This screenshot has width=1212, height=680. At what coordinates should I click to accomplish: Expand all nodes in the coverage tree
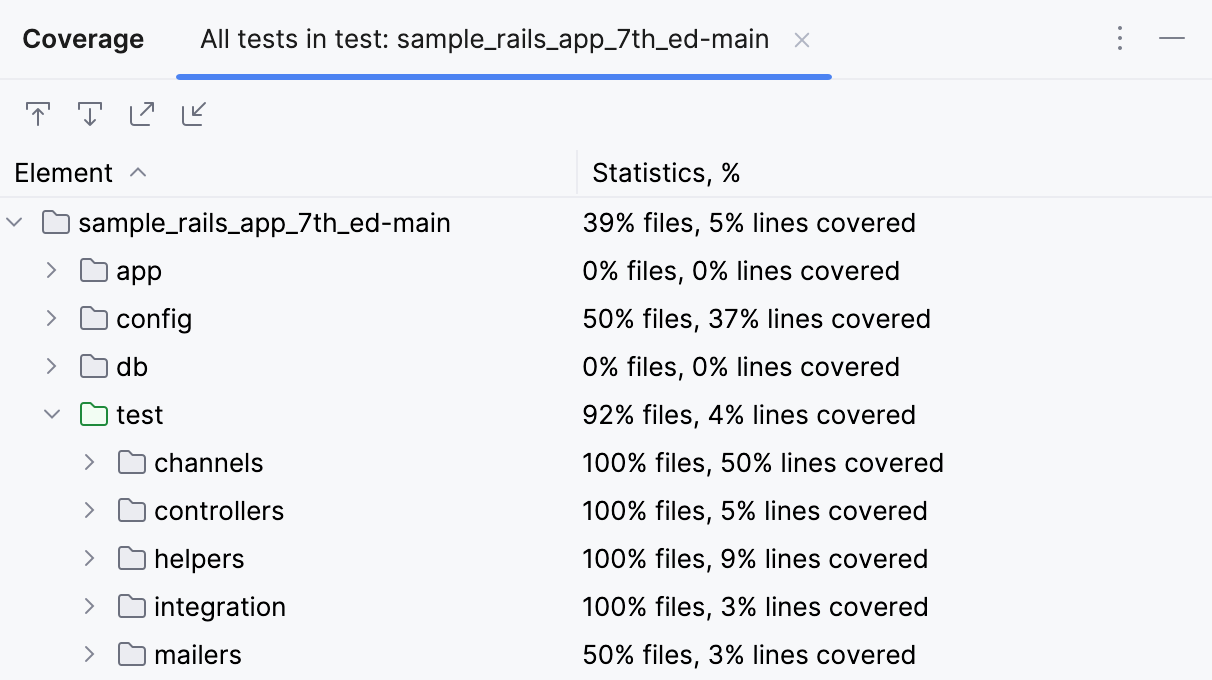pyautogui.click(x=90, y=113)
